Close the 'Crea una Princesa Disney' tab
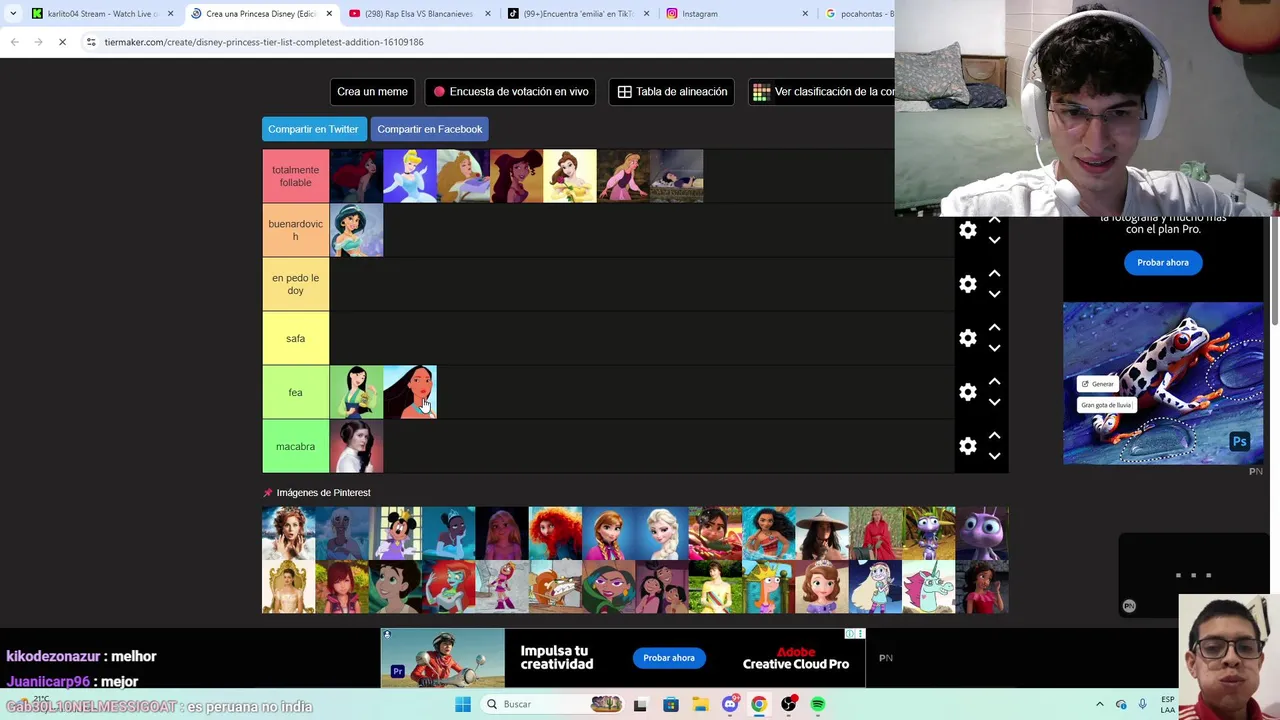This screenshot has width=1280, height=720. point(329,14)
